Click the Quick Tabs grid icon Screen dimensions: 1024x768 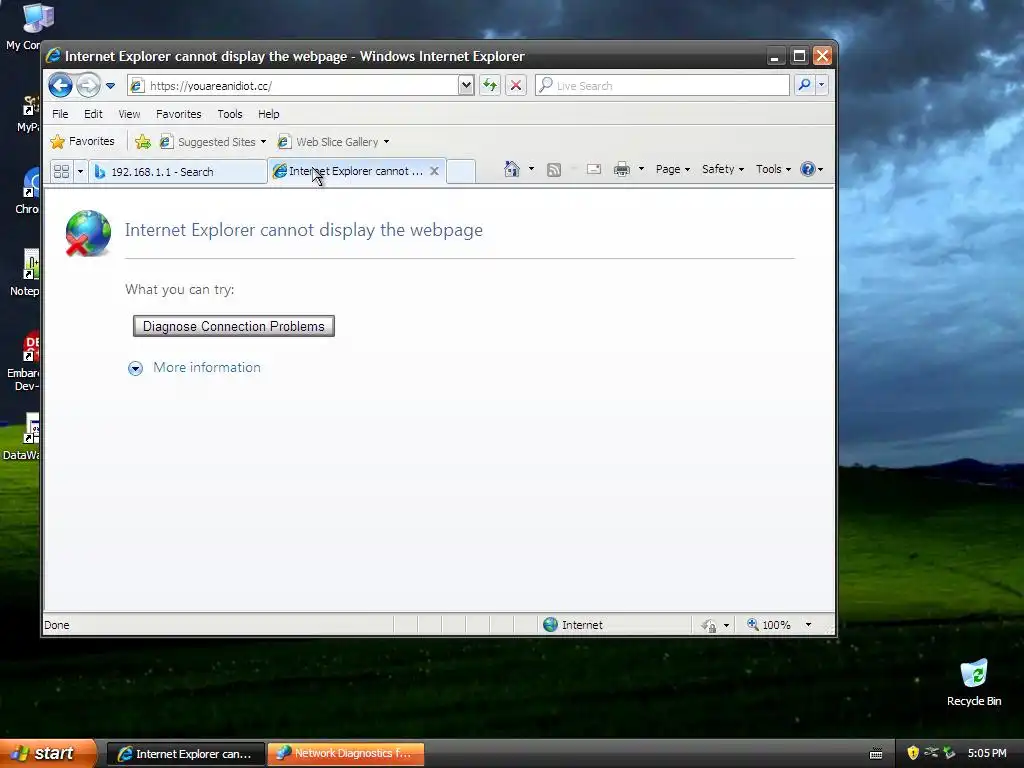[x=61, y=172]
